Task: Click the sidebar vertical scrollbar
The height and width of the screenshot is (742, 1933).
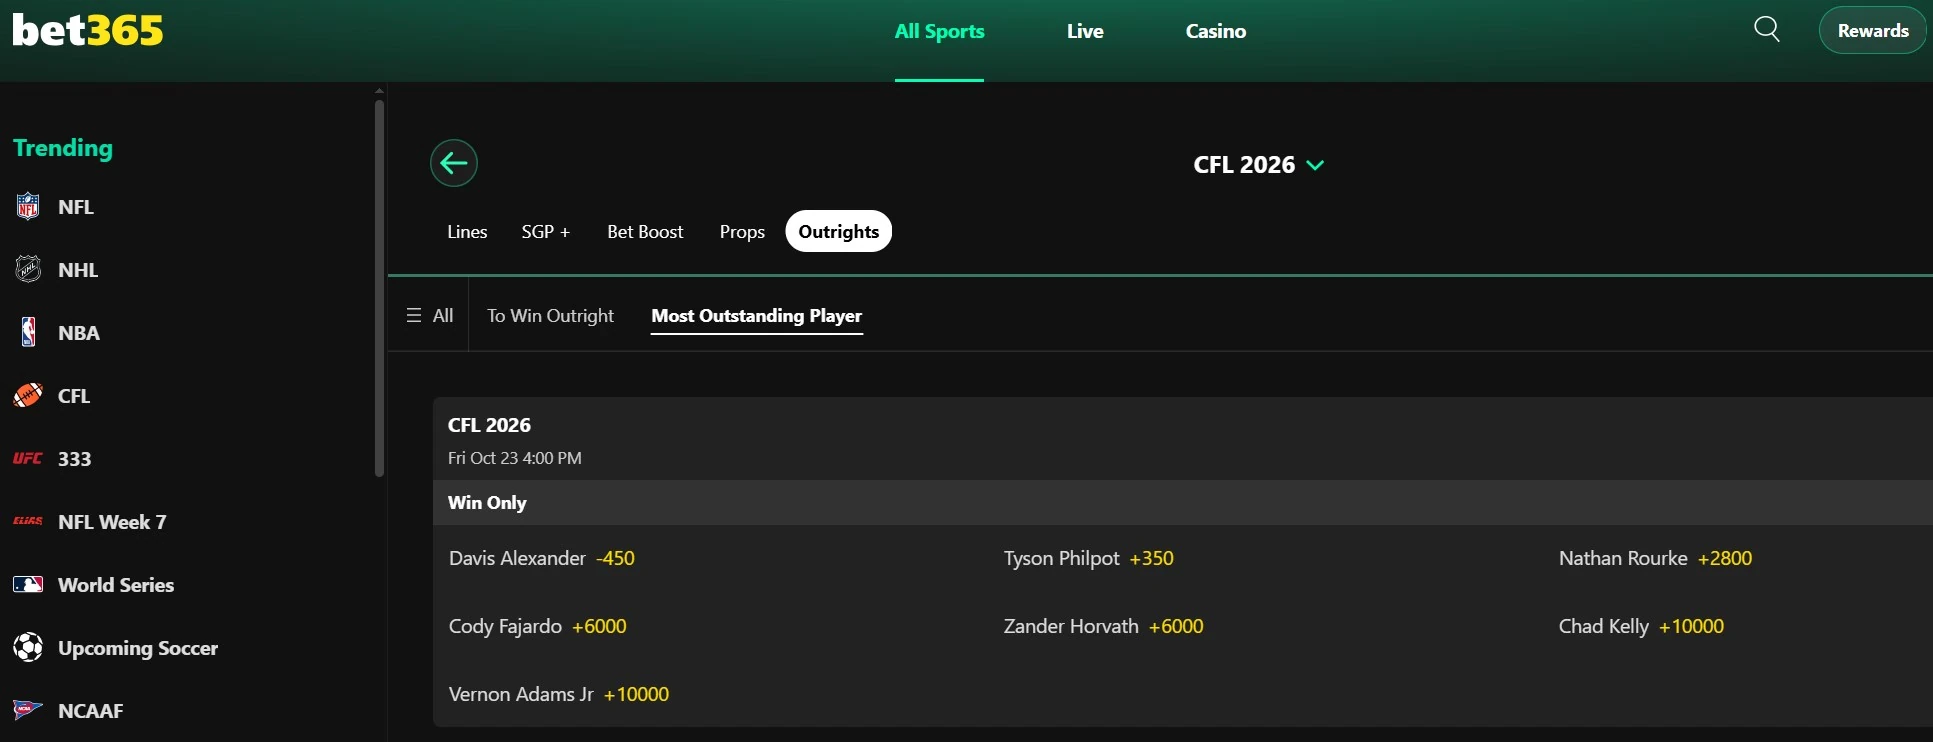Action: 379,288
